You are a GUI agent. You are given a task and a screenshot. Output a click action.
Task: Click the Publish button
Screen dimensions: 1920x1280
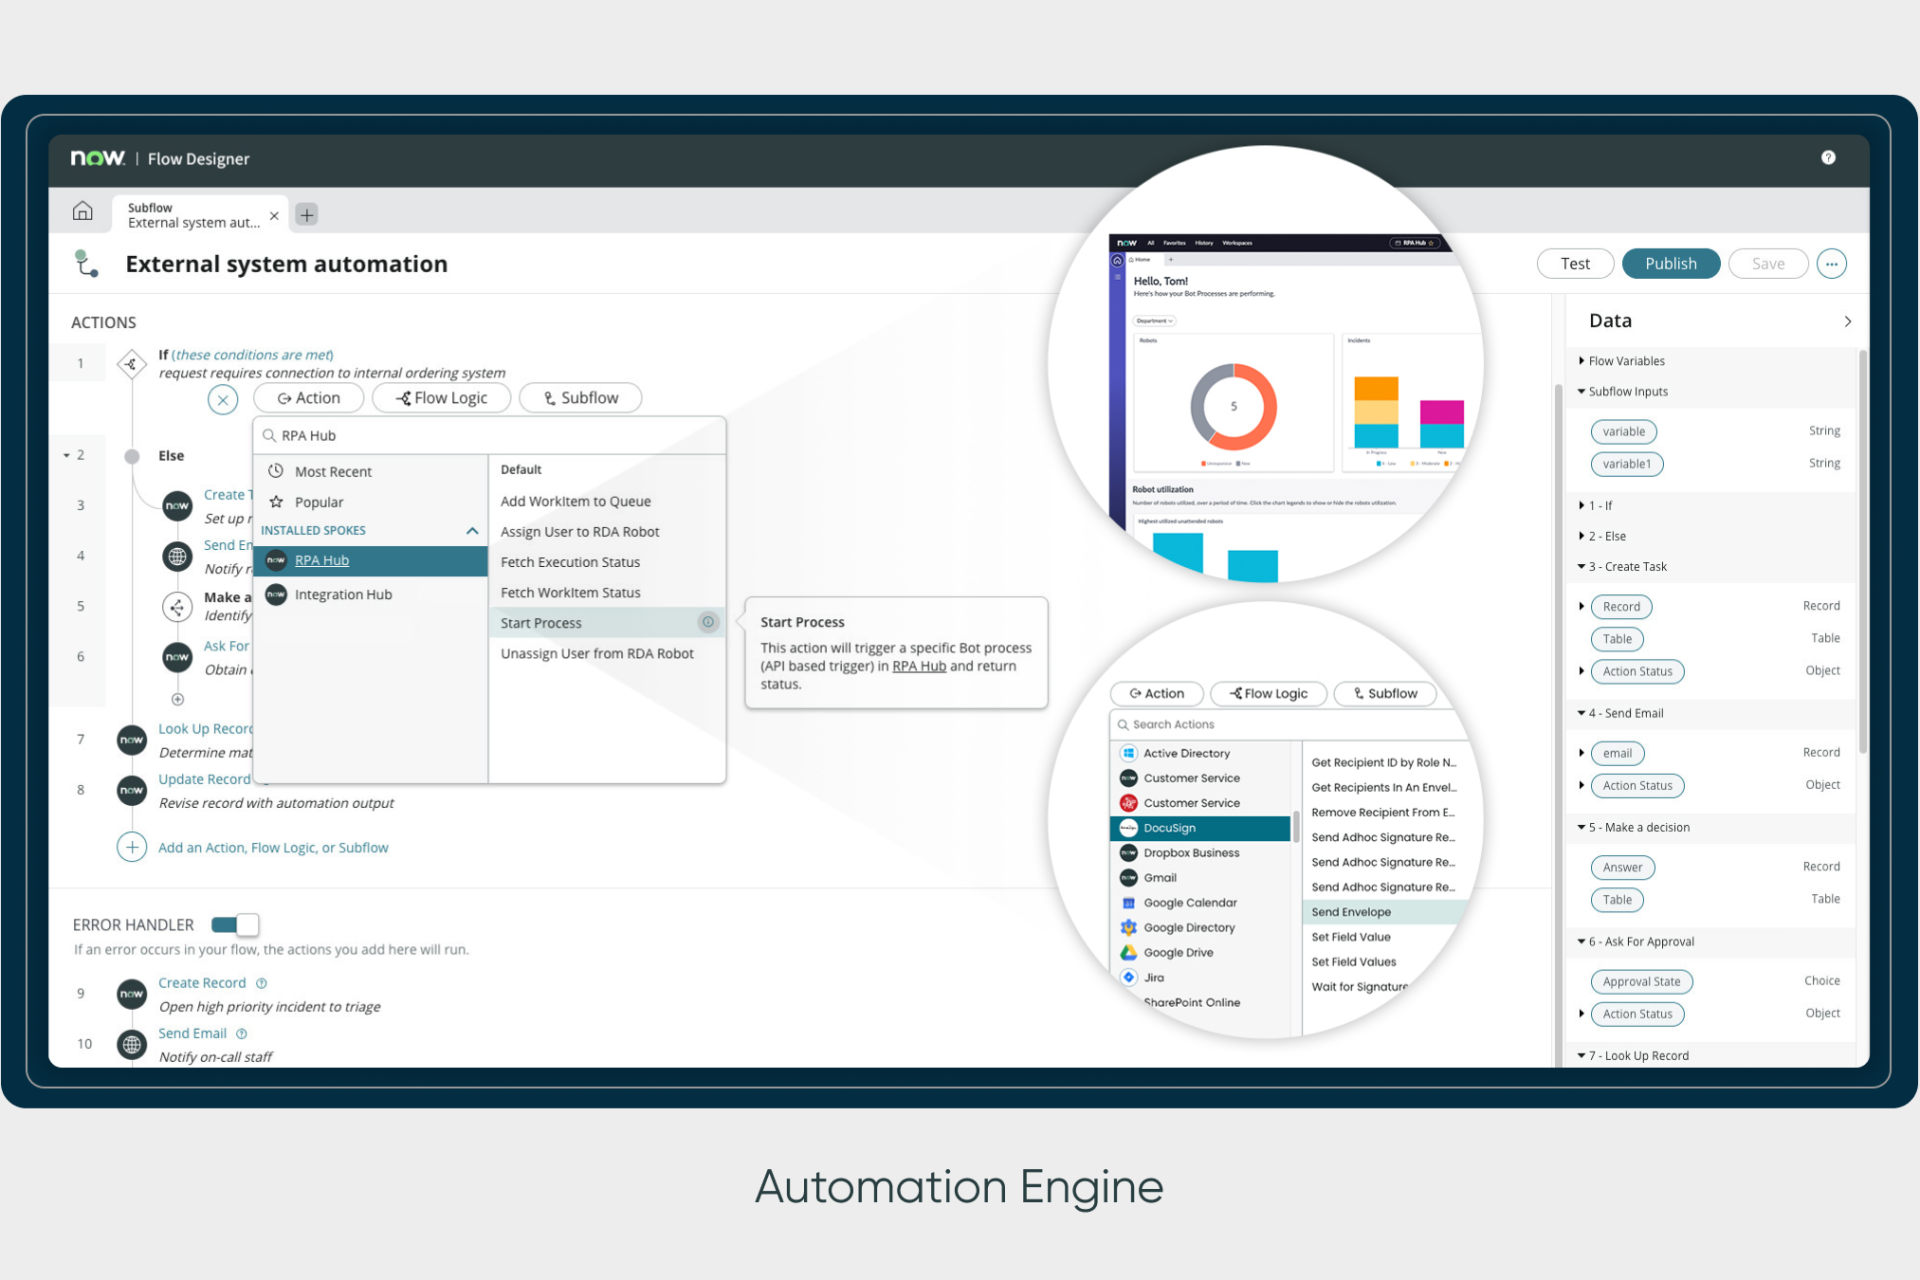1670,264
